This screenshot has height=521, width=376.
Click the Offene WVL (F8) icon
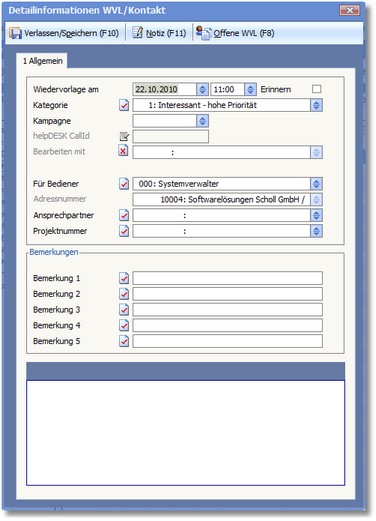[x=203, y=33]
